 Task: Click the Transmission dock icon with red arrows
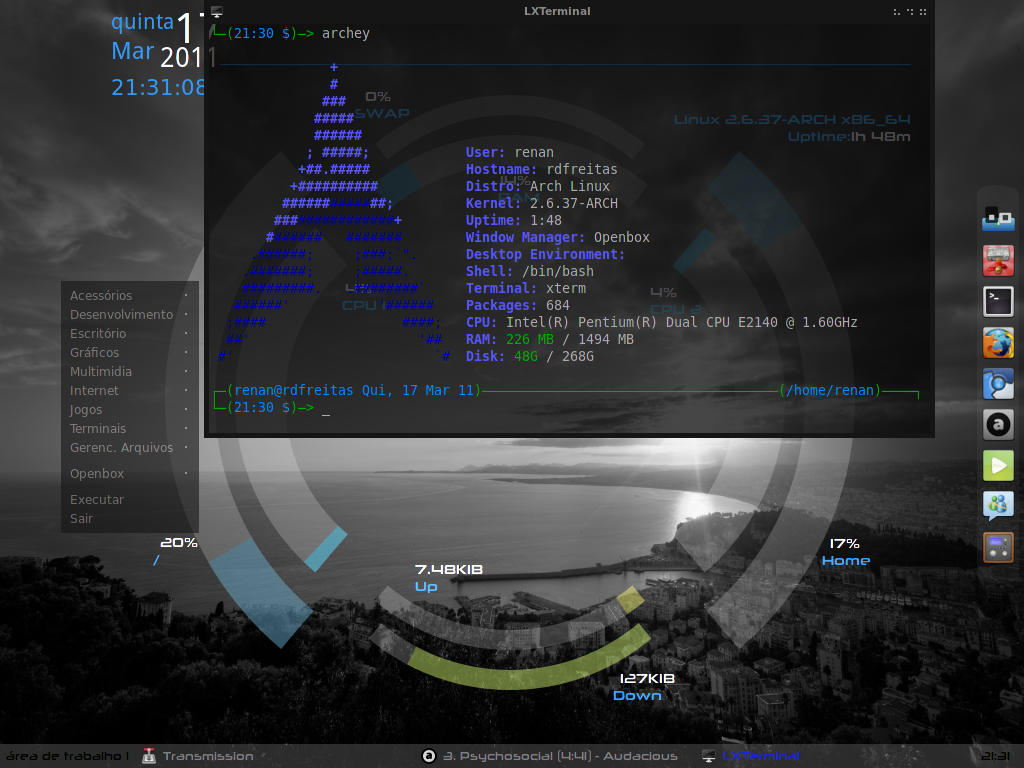point(998,261)
